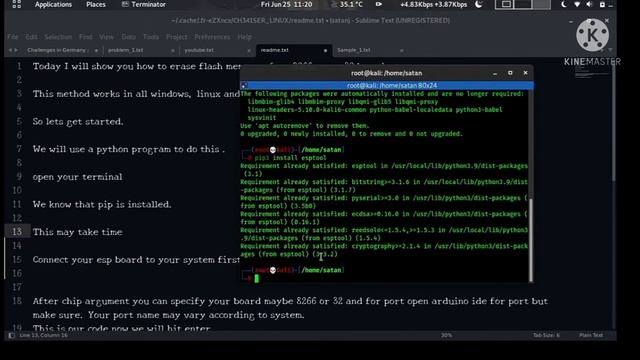640x360 pixels.
Task: Open the Help menu in Sublime Text
Action: 244,37
